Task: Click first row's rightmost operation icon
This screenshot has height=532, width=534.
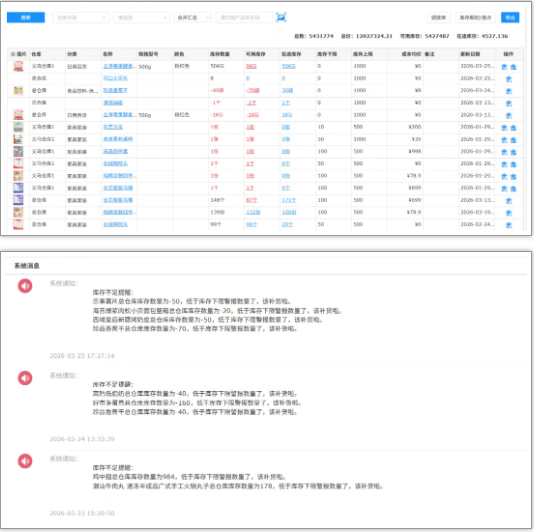Action: (x=513, y=67)
